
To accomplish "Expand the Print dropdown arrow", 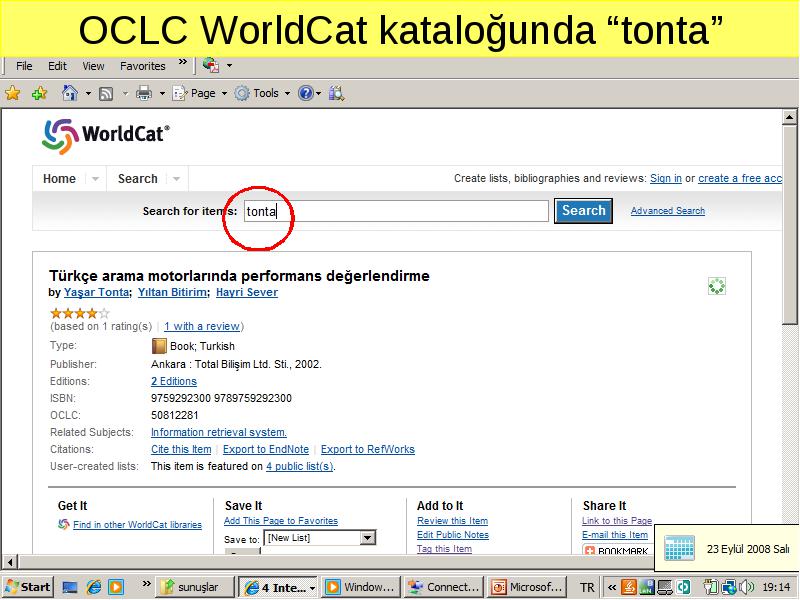I will click(x=162, y=93).
